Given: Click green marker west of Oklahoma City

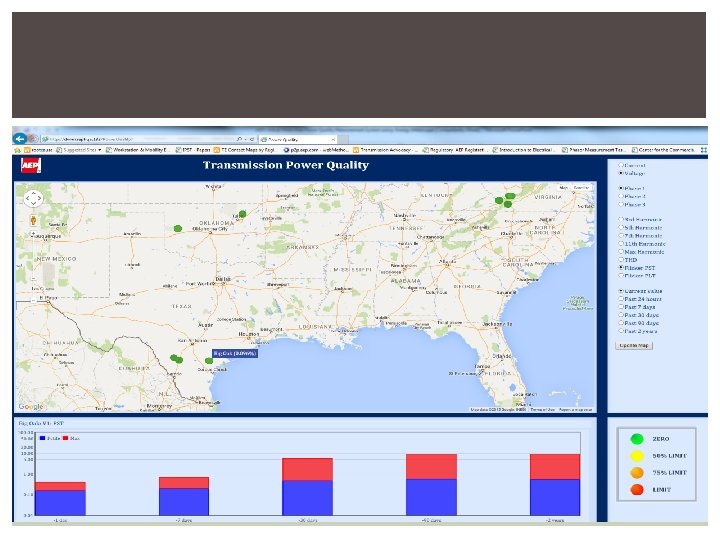Looking at the screenshot, I should click(178, 228).
